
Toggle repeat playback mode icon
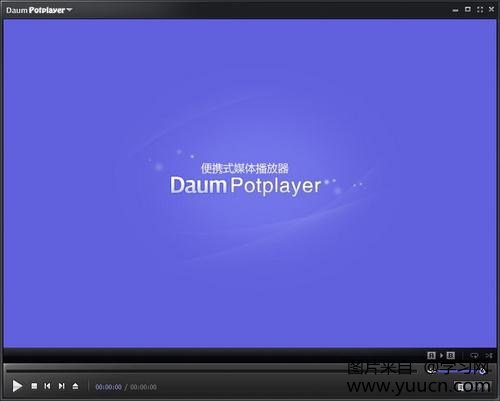click(474, 356)
